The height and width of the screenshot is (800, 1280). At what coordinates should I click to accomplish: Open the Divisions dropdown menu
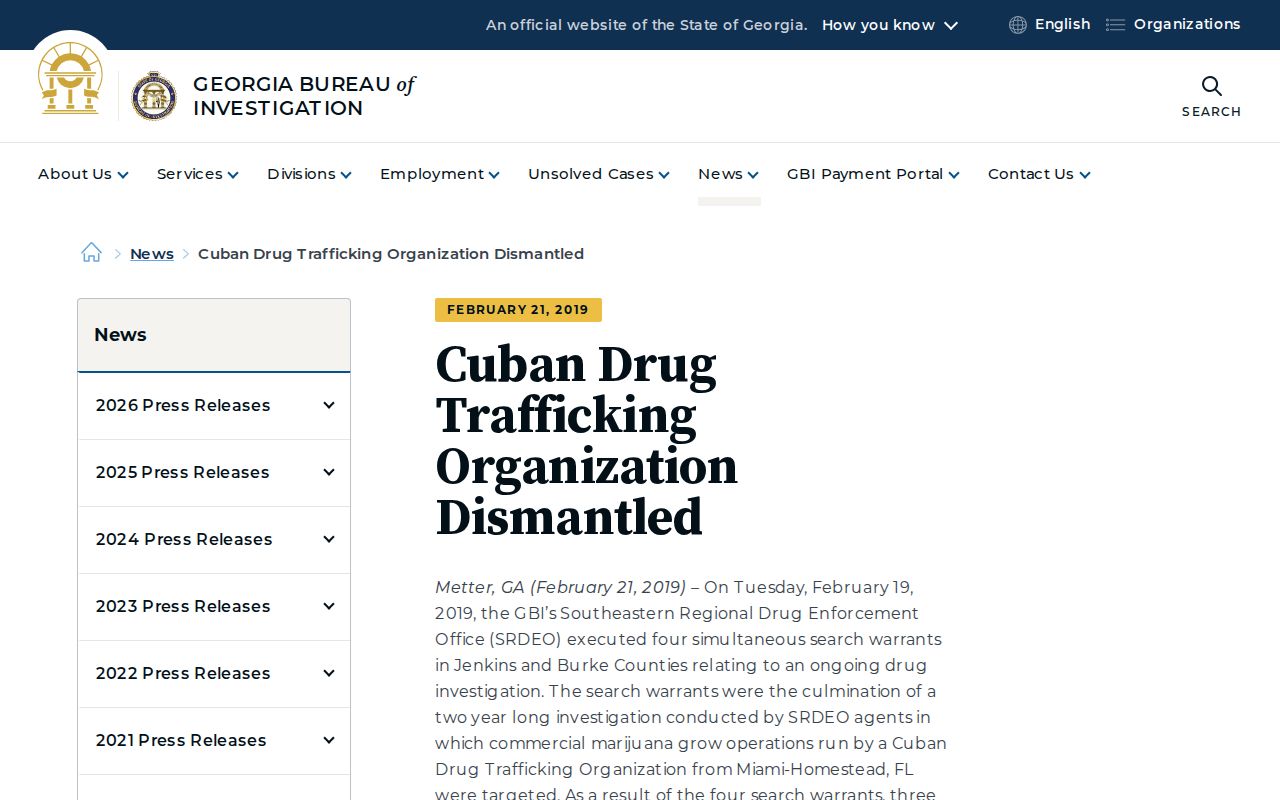[x=309, y=174]
